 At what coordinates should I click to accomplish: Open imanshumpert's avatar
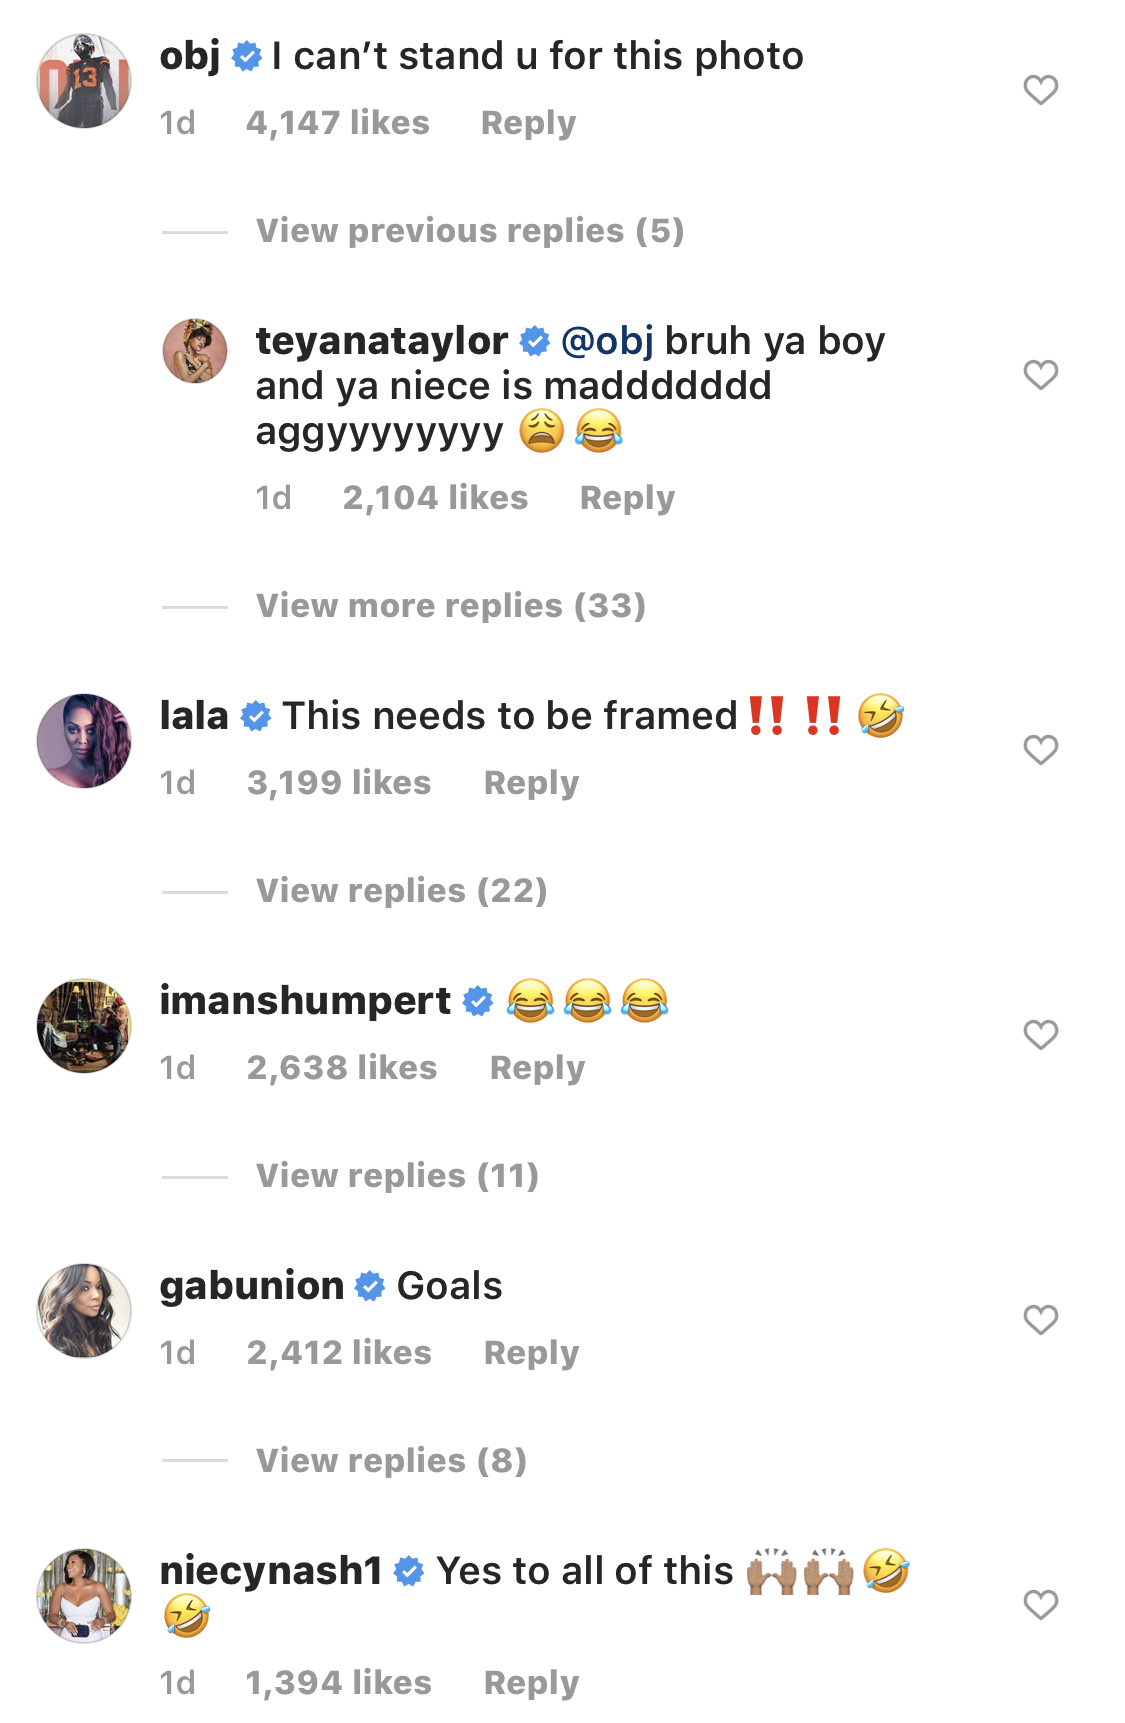pos(84,1026)
